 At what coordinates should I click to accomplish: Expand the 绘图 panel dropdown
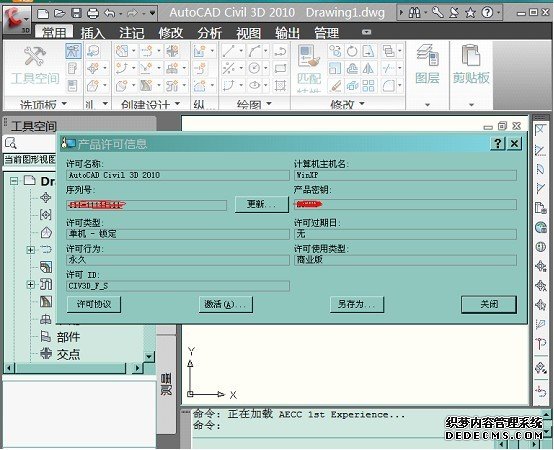click(269, 103)
